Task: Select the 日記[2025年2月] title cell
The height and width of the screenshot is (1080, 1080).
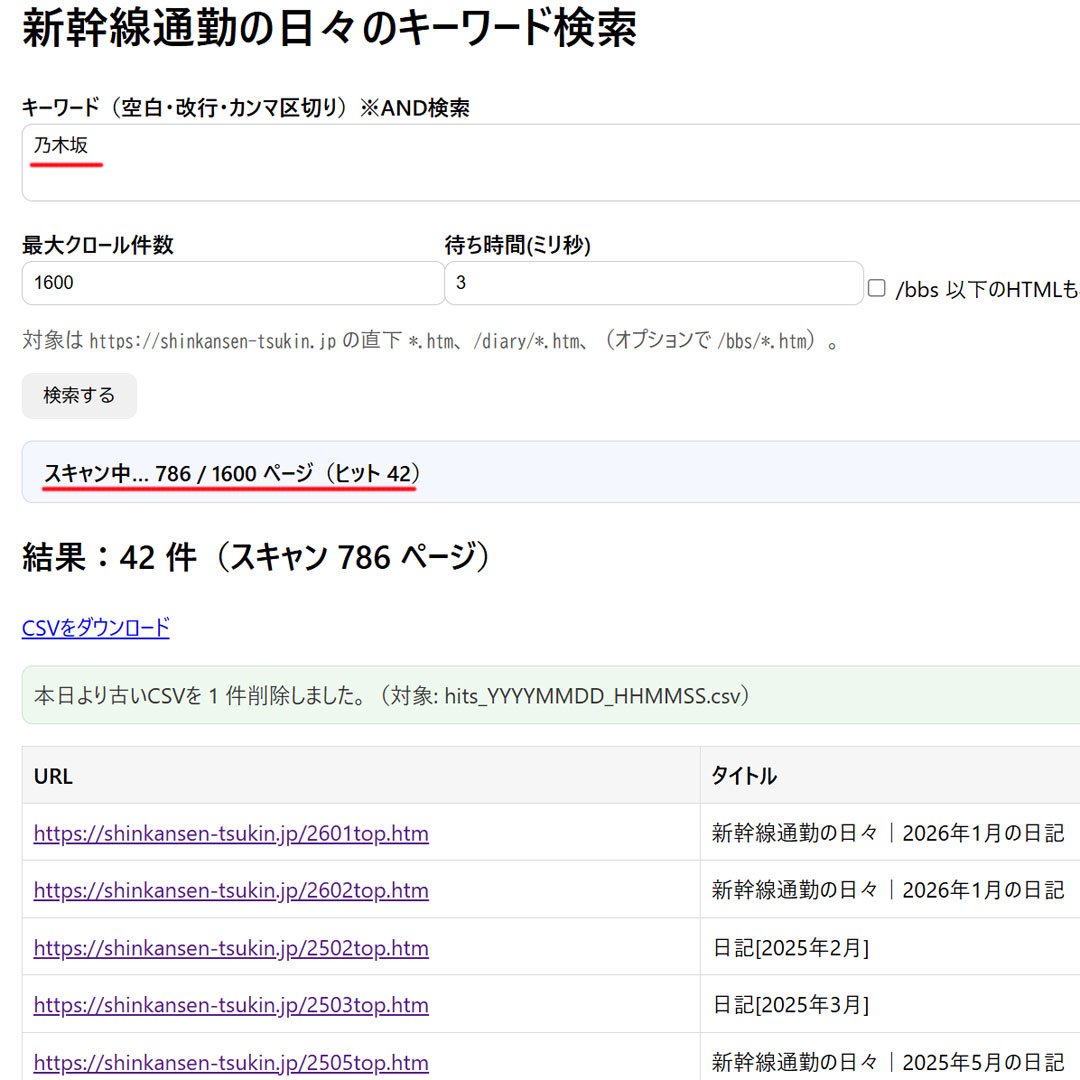Action: pos(790,948)
